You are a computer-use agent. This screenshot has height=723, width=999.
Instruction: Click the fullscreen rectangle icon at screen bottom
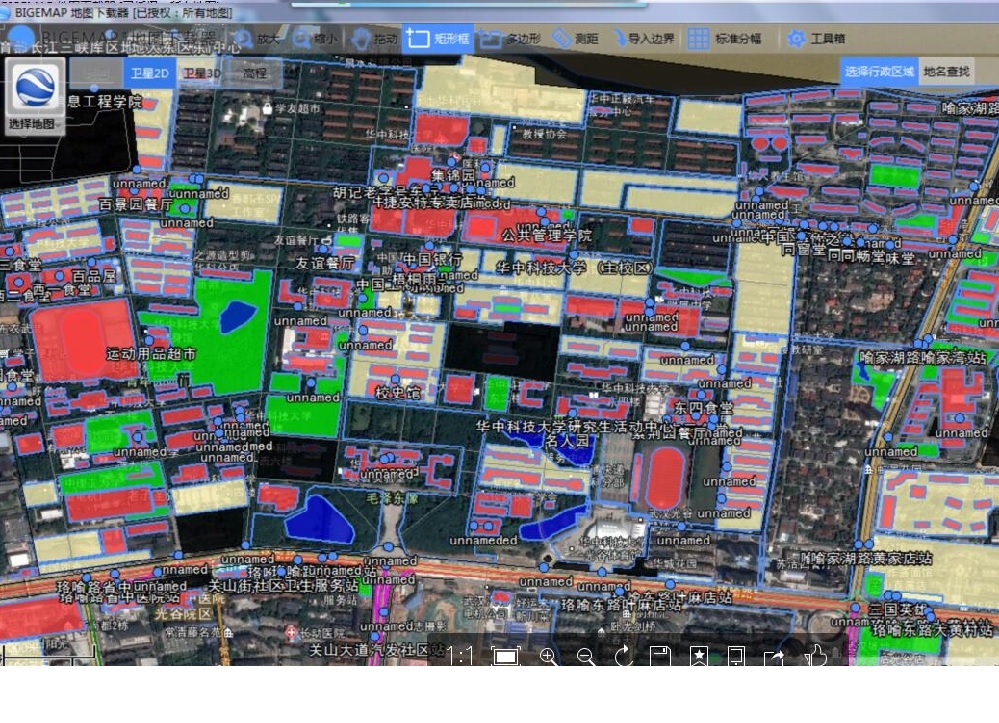(x=507, y=657)
